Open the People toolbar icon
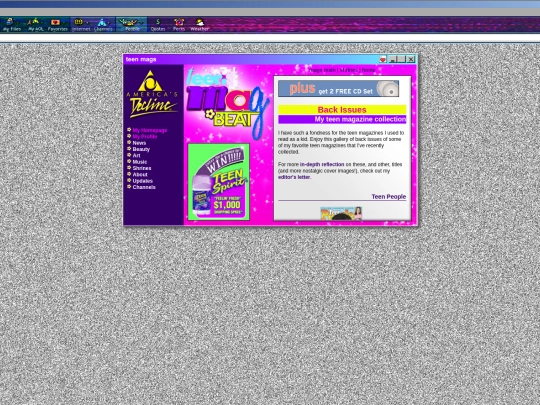 (127, 22)
